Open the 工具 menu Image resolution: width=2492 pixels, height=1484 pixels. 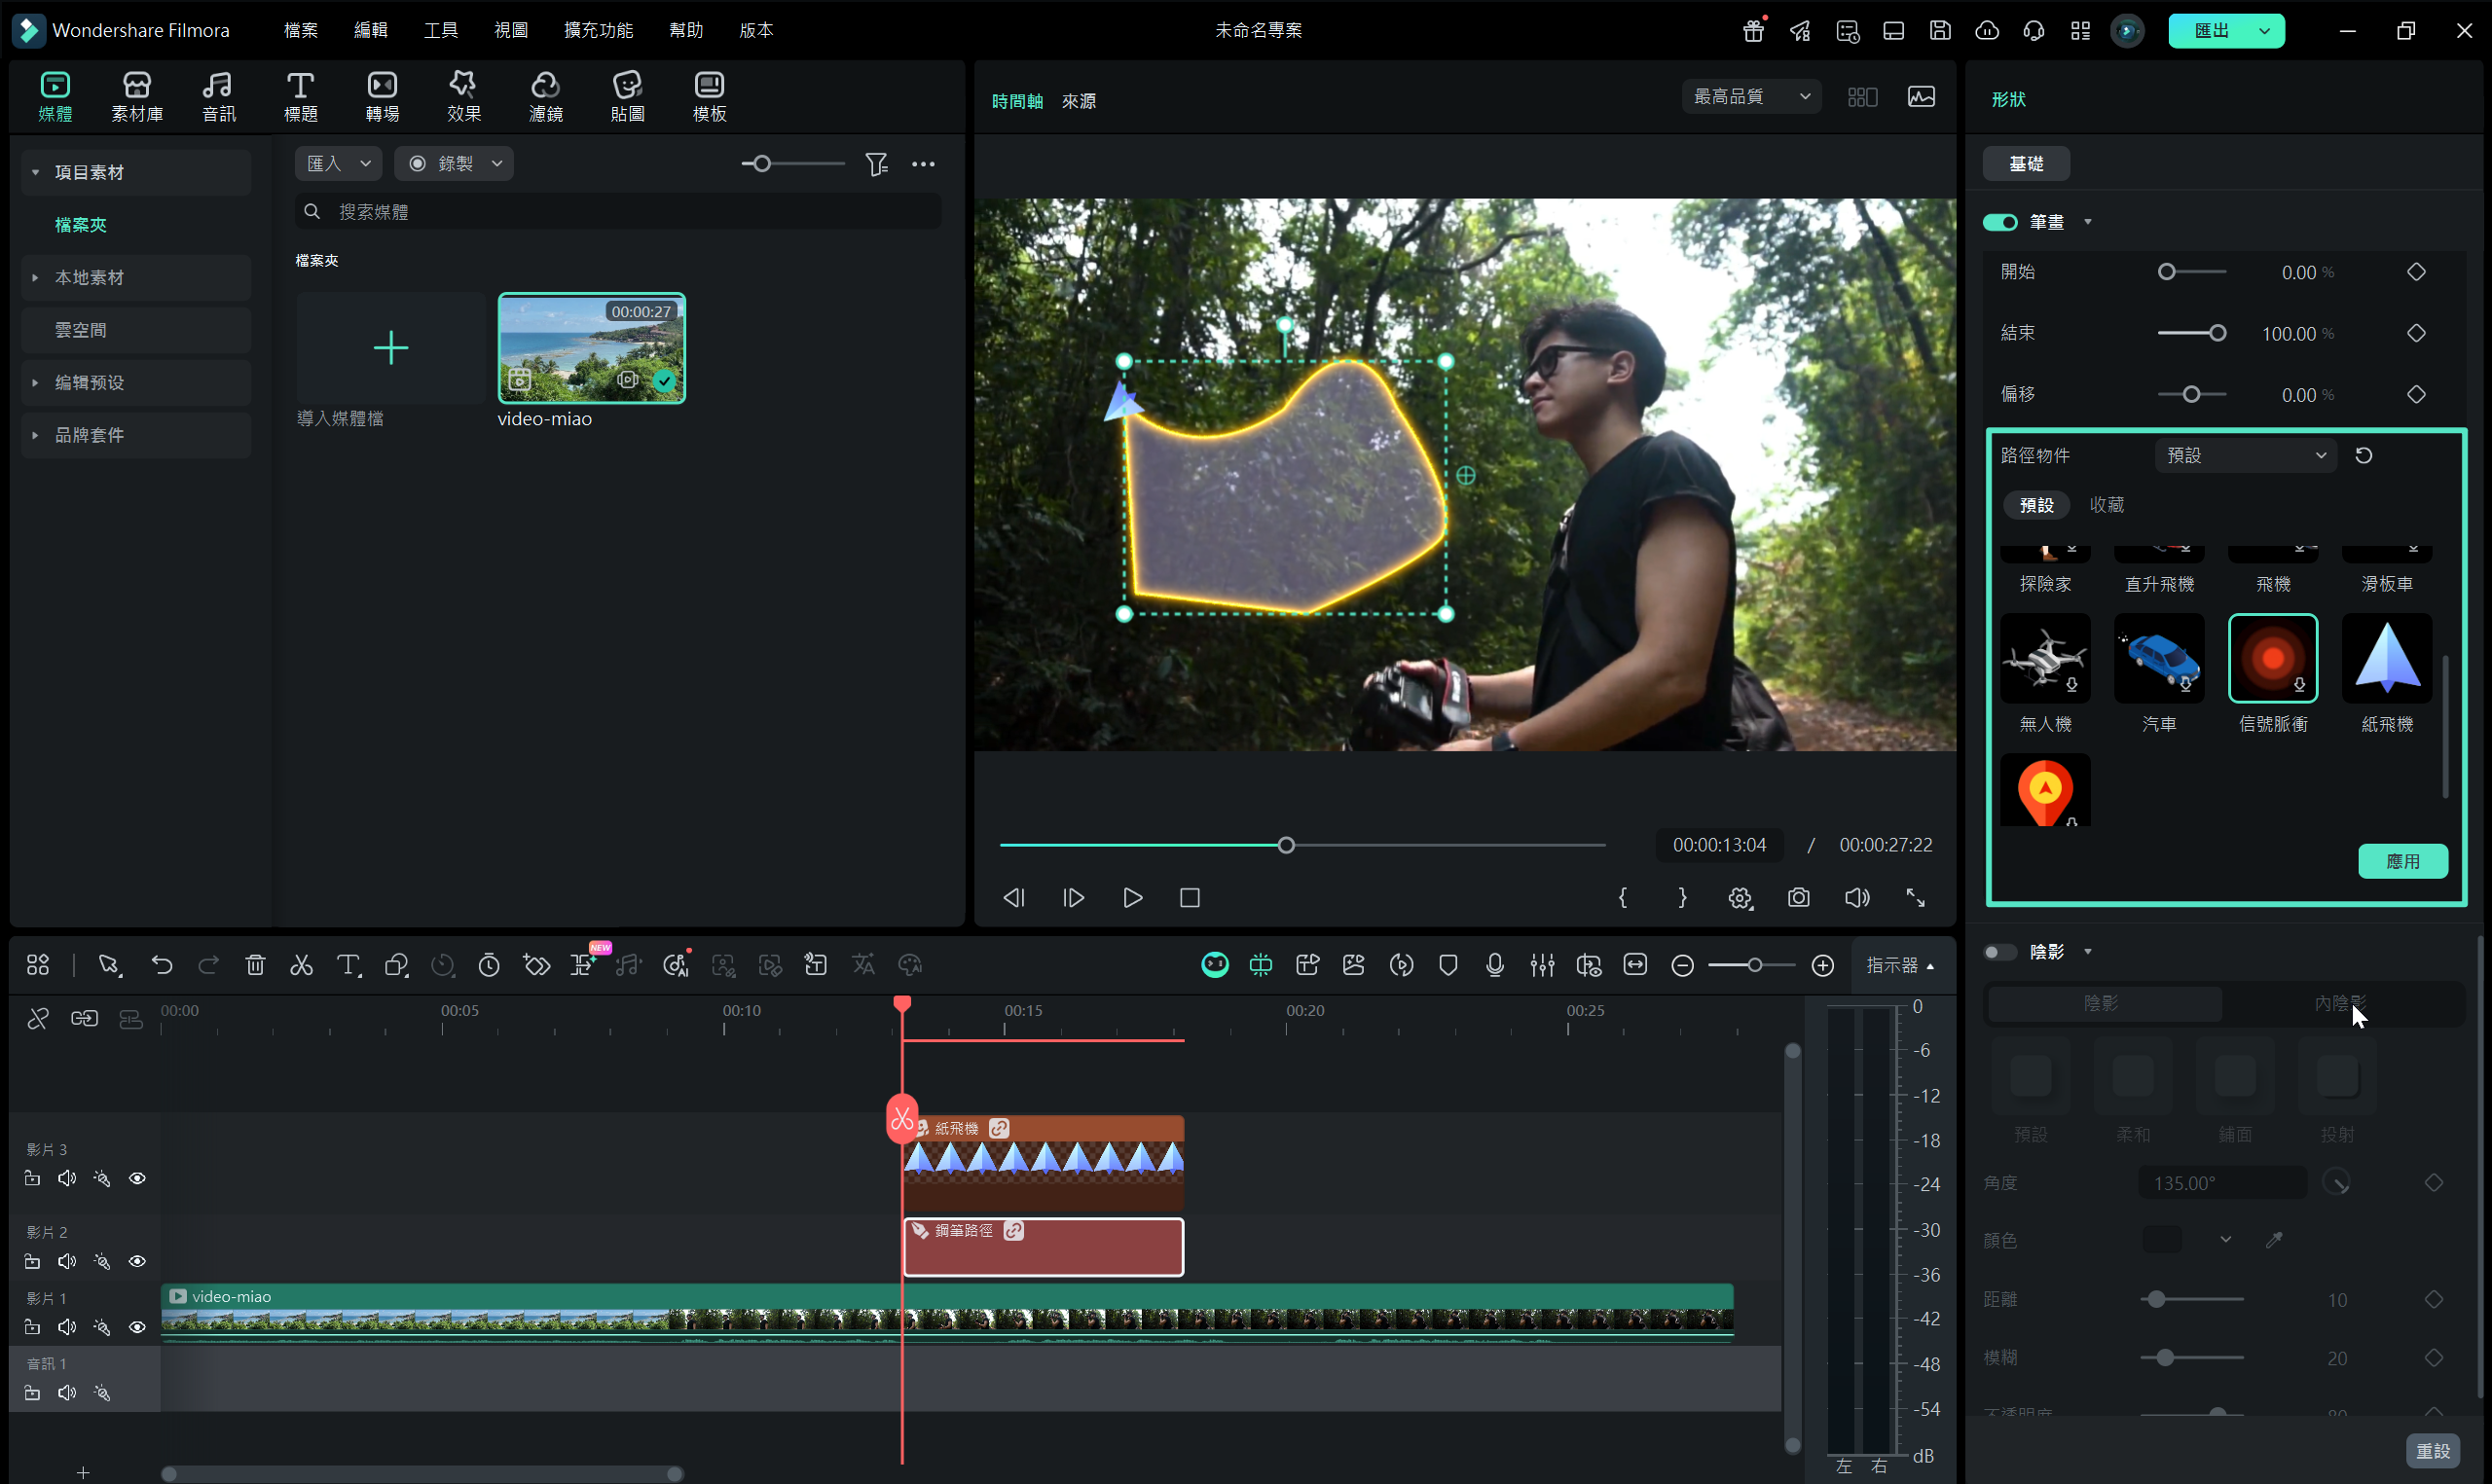(440, 30)
